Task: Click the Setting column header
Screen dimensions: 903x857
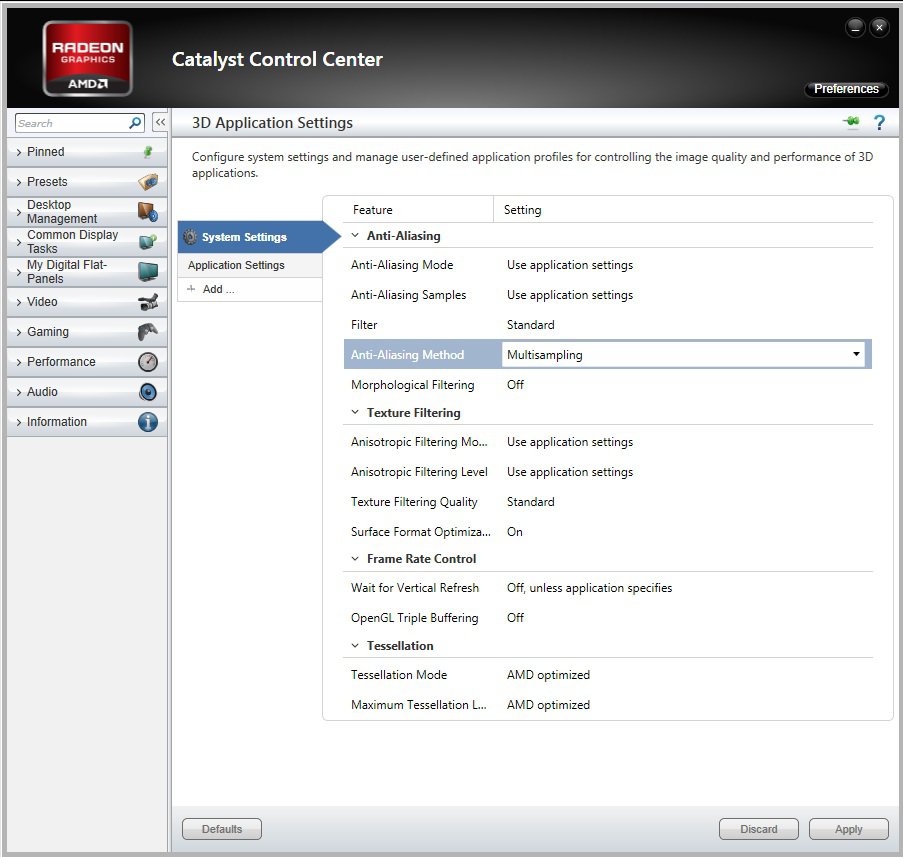Action: tap(522, 210)
